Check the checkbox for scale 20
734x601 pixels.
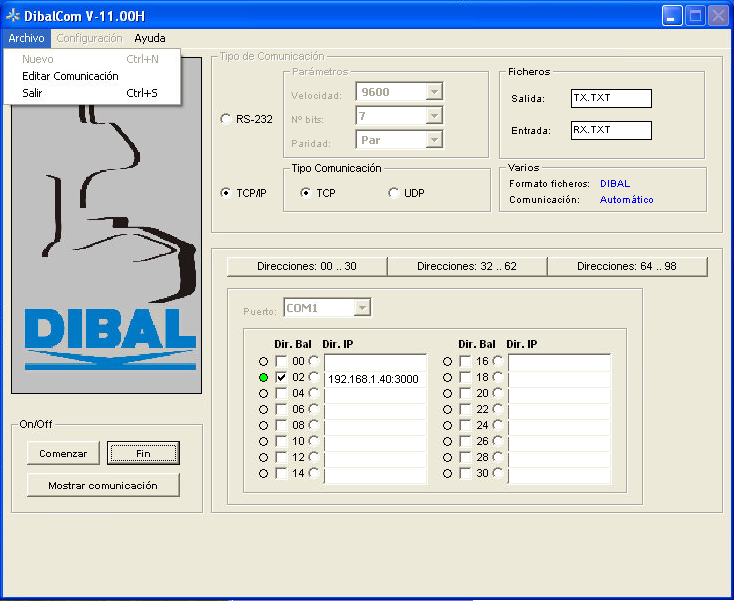coord(465,393)
